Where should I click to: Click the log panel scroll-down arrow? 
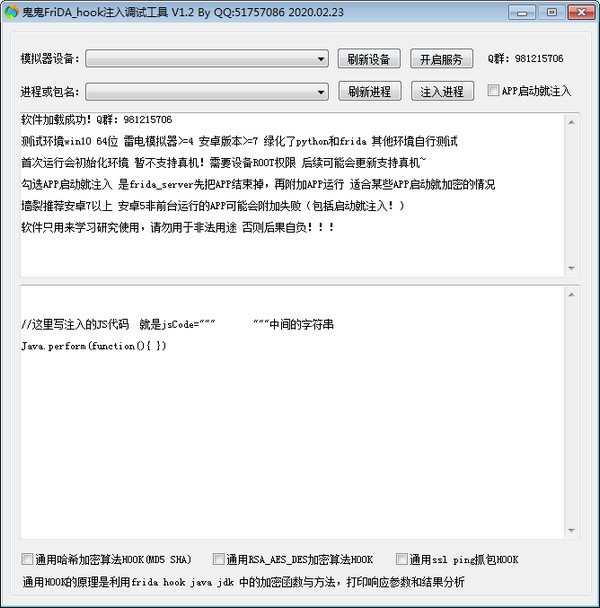pos(573,269)
